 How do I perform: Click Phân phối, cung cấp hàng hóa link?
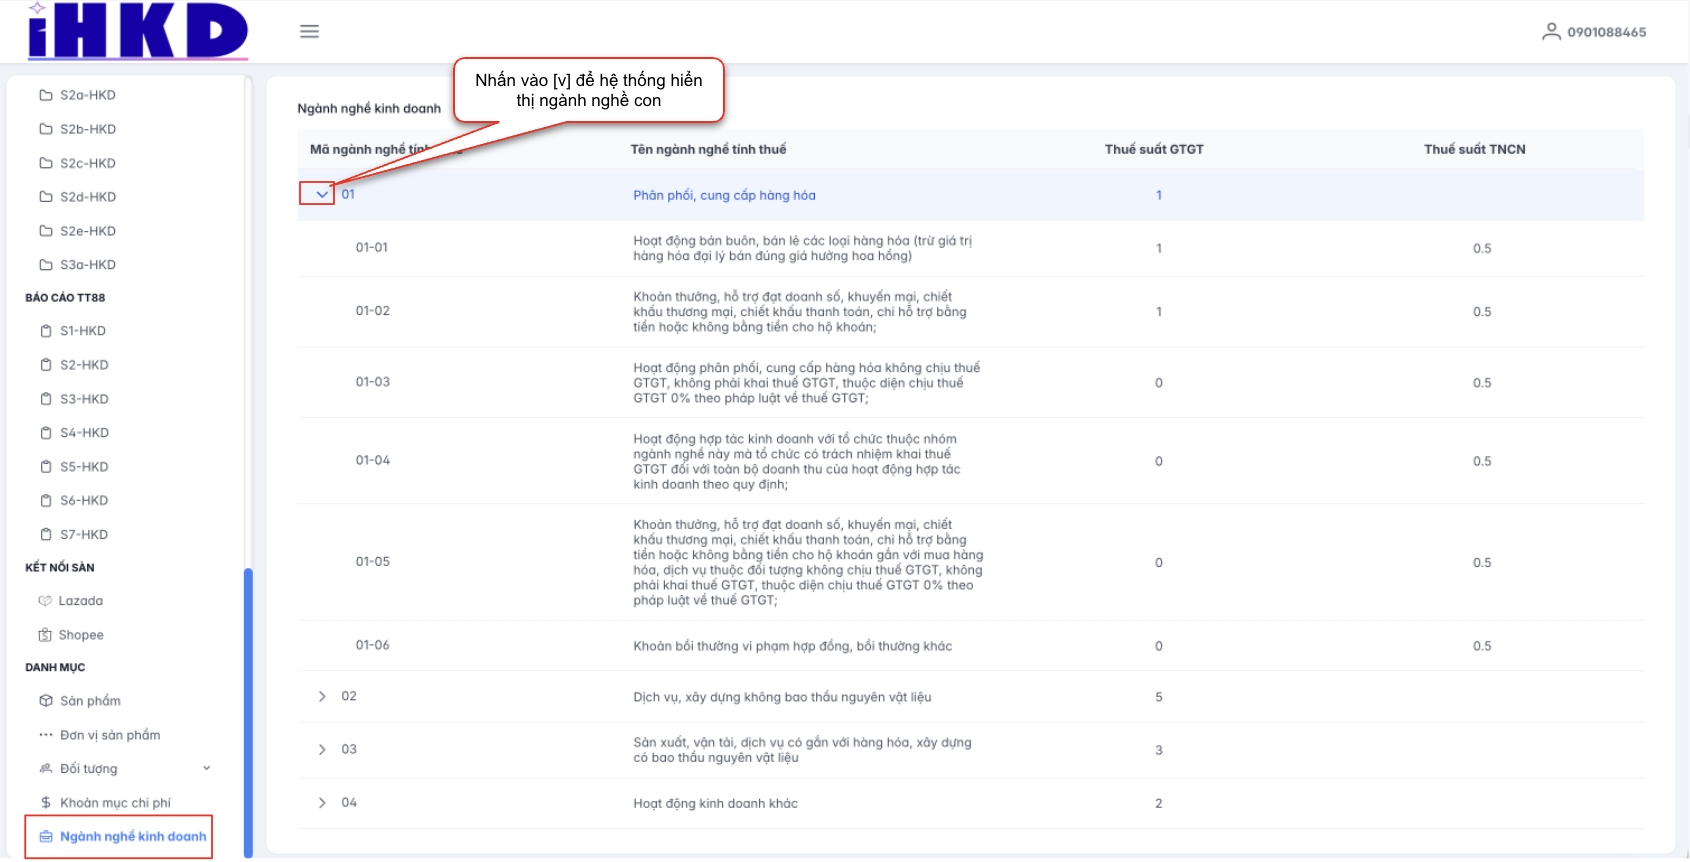(724, 195)
